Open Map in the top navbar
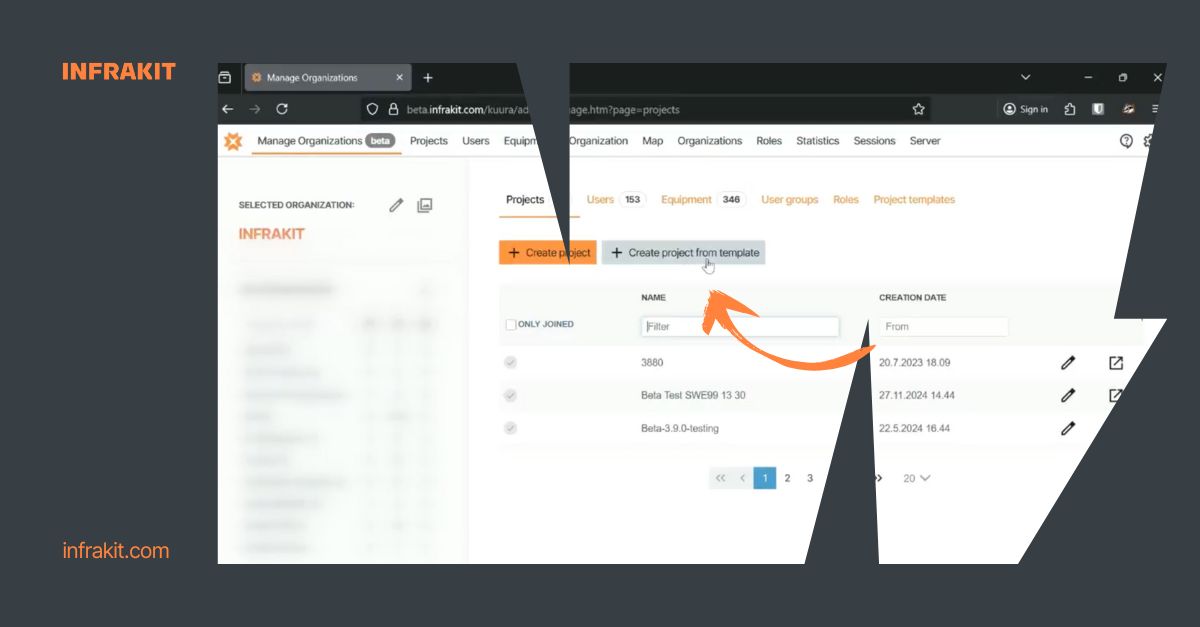This screenshot has height=627, width=1200. [653, 141]
